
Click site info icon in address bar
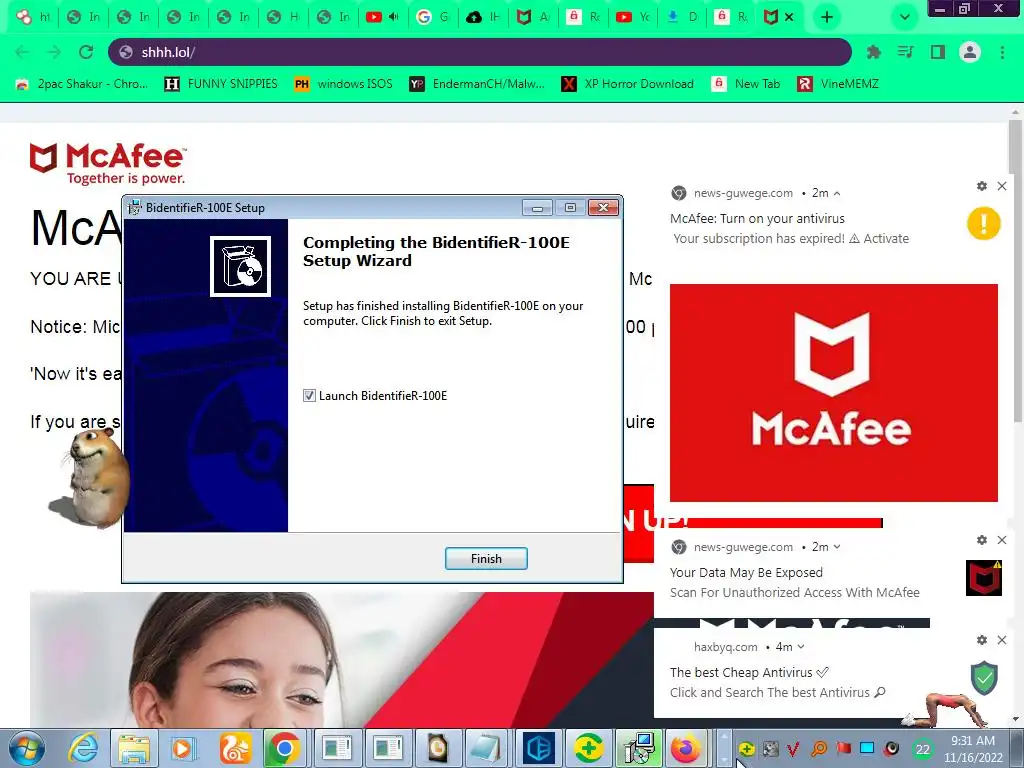pos(126,52)
